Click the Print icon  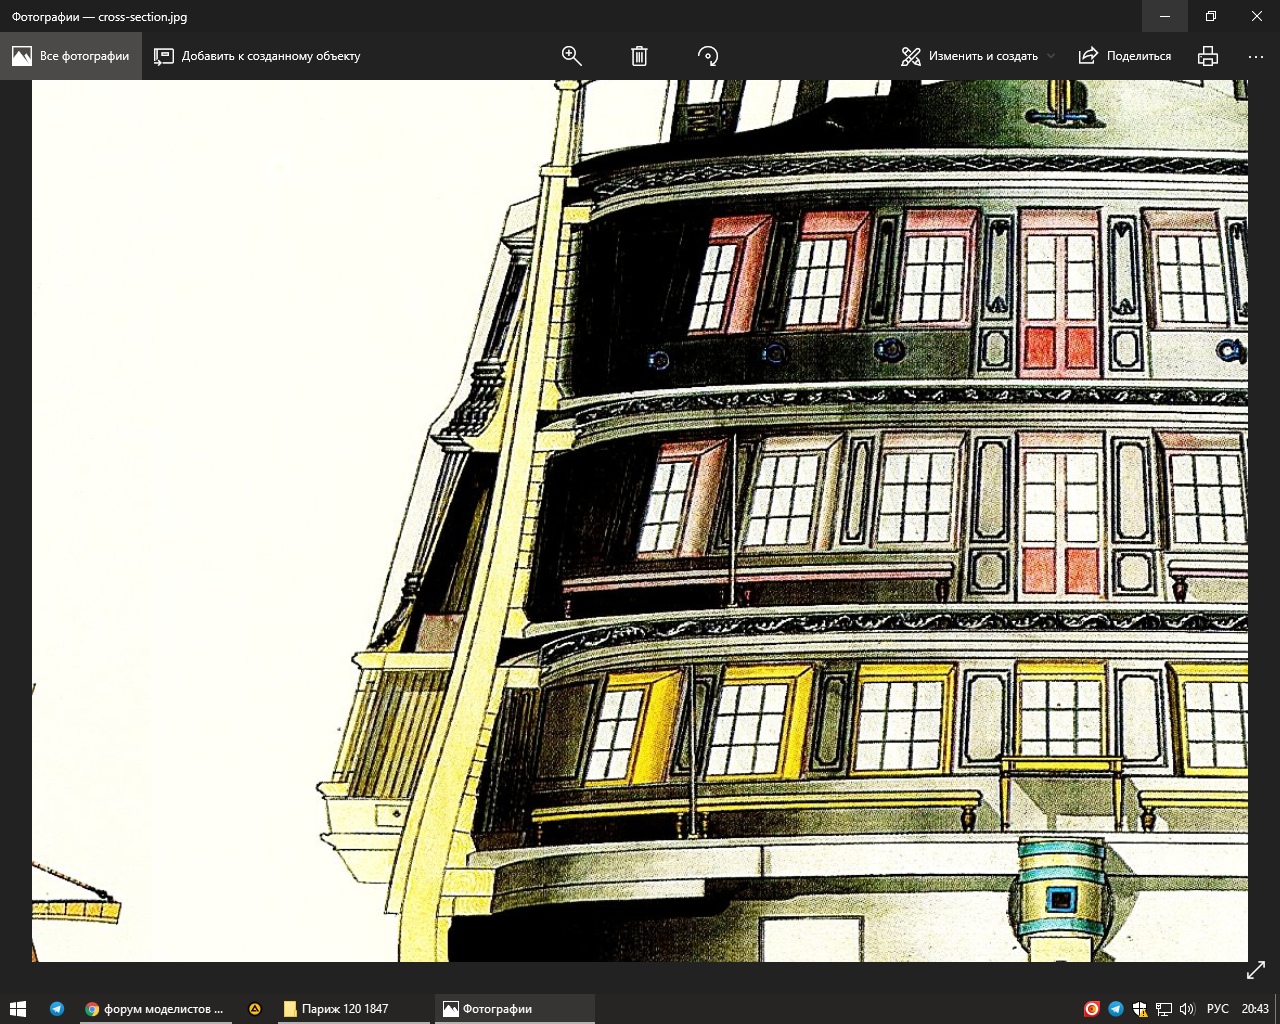click(1208, 56)
